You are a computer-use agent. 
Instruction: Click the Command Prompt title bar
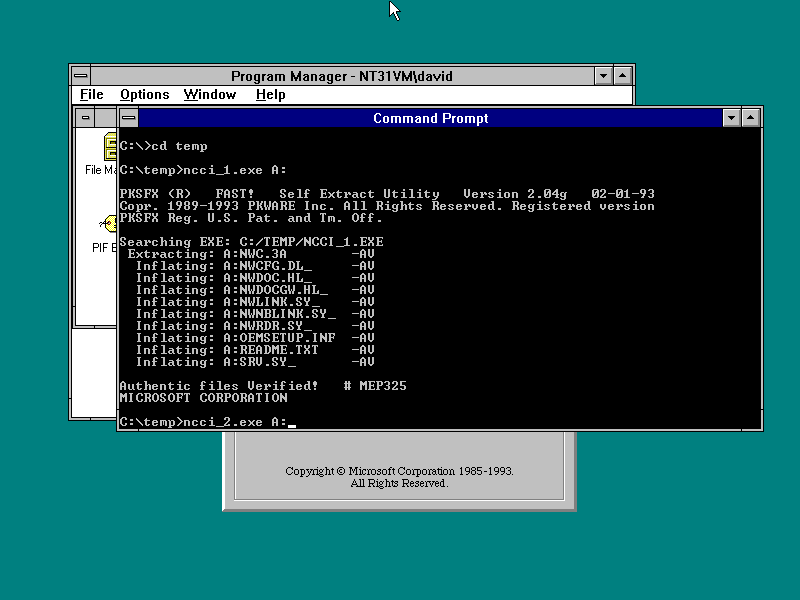point(431,118)
